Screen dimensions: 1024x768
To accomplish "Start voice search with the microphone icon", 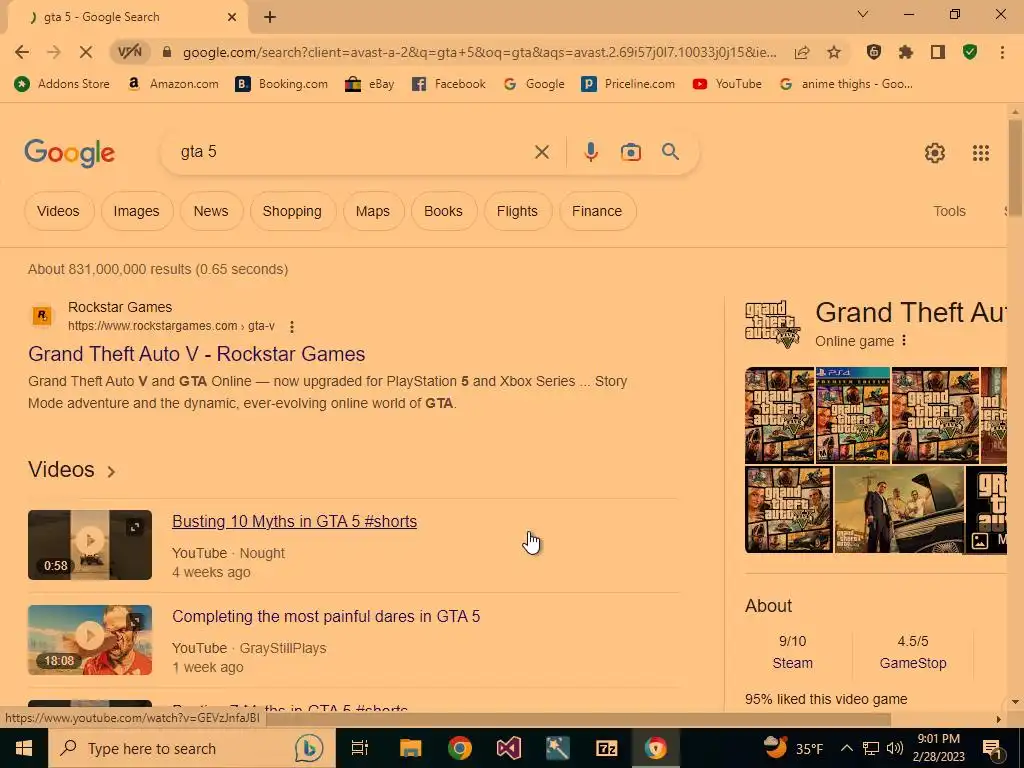I will tap(590, 152).
